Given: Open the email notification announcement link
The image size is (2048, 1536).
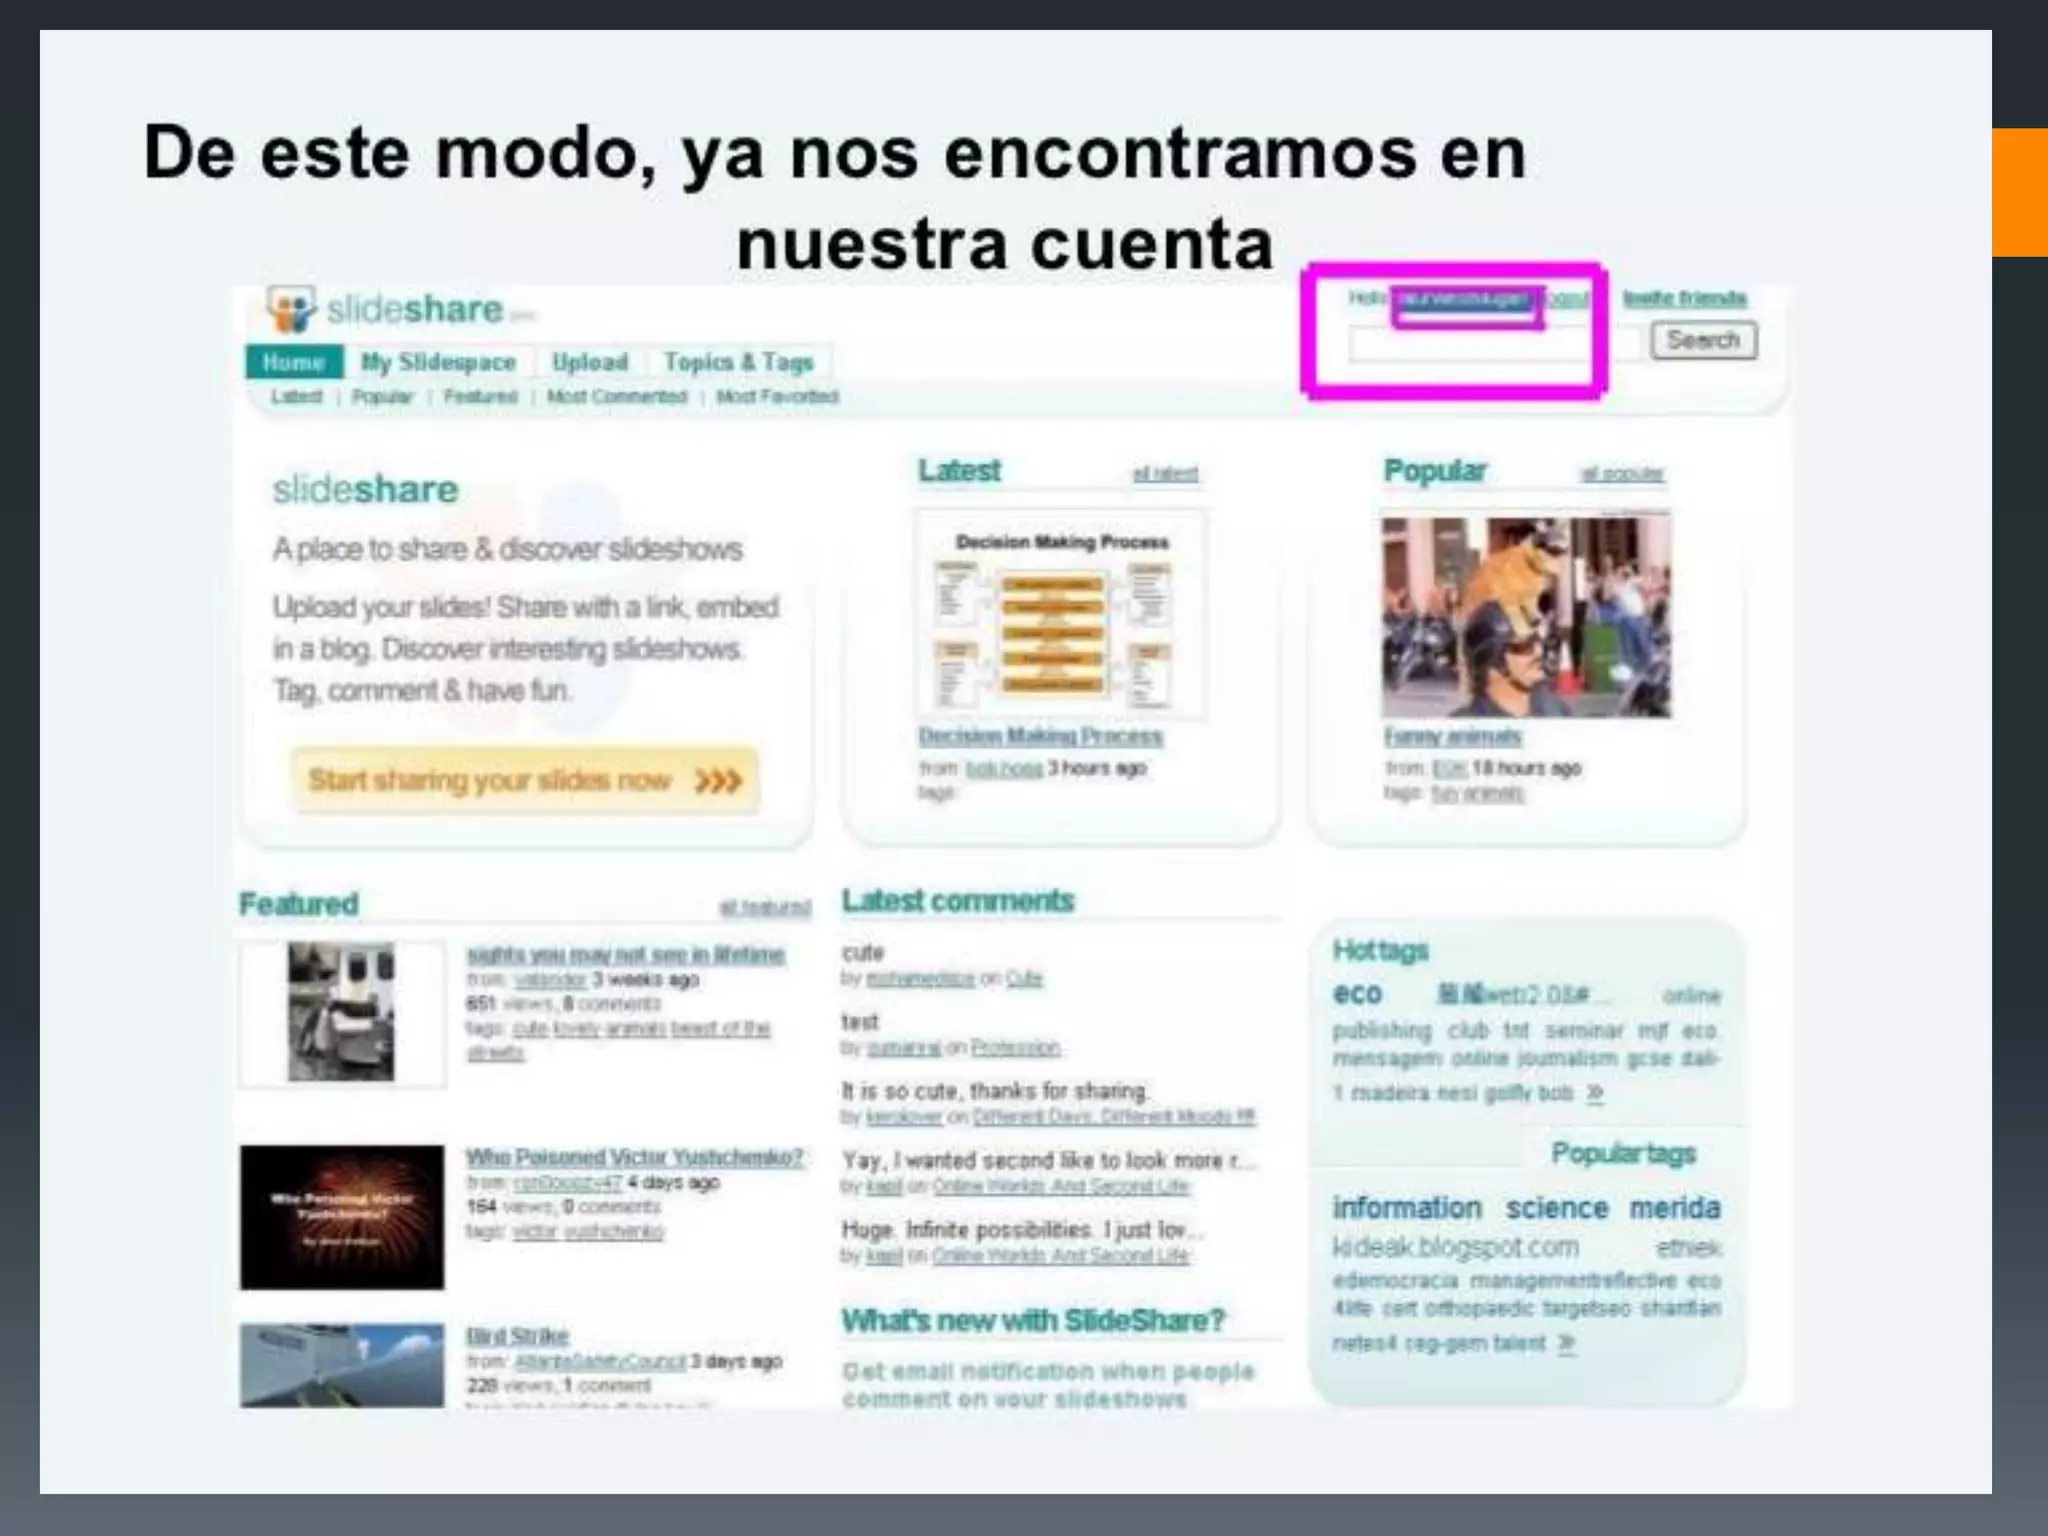Looking at the screenshot, I should pyautogui.click(x=1048, y=1385).
